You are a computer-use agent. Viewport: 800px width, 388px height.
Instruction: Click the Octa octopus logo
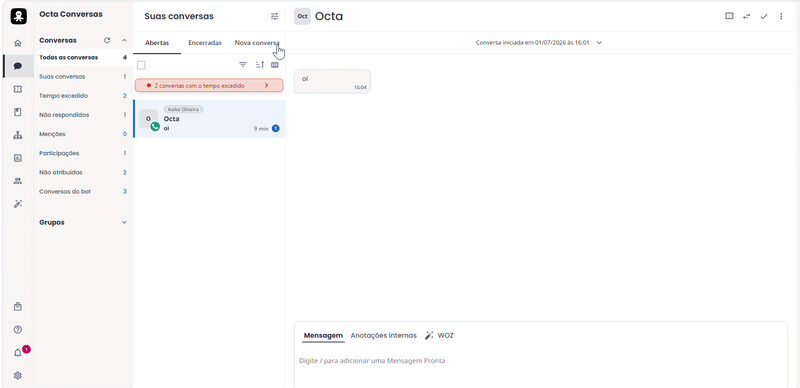click(18, 16)
